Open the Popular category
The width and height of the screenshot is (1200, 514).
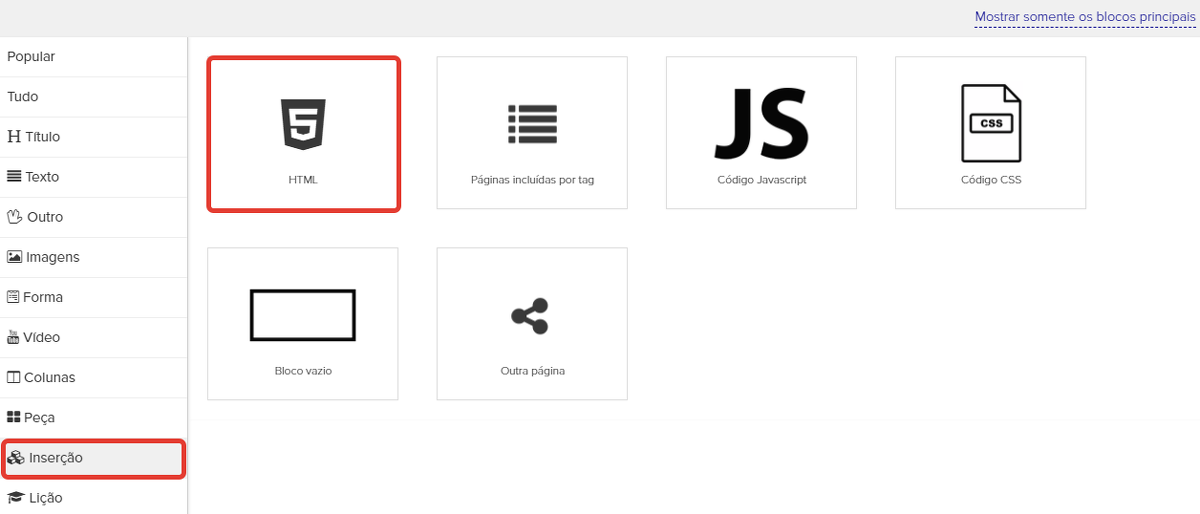coord(31,57)
